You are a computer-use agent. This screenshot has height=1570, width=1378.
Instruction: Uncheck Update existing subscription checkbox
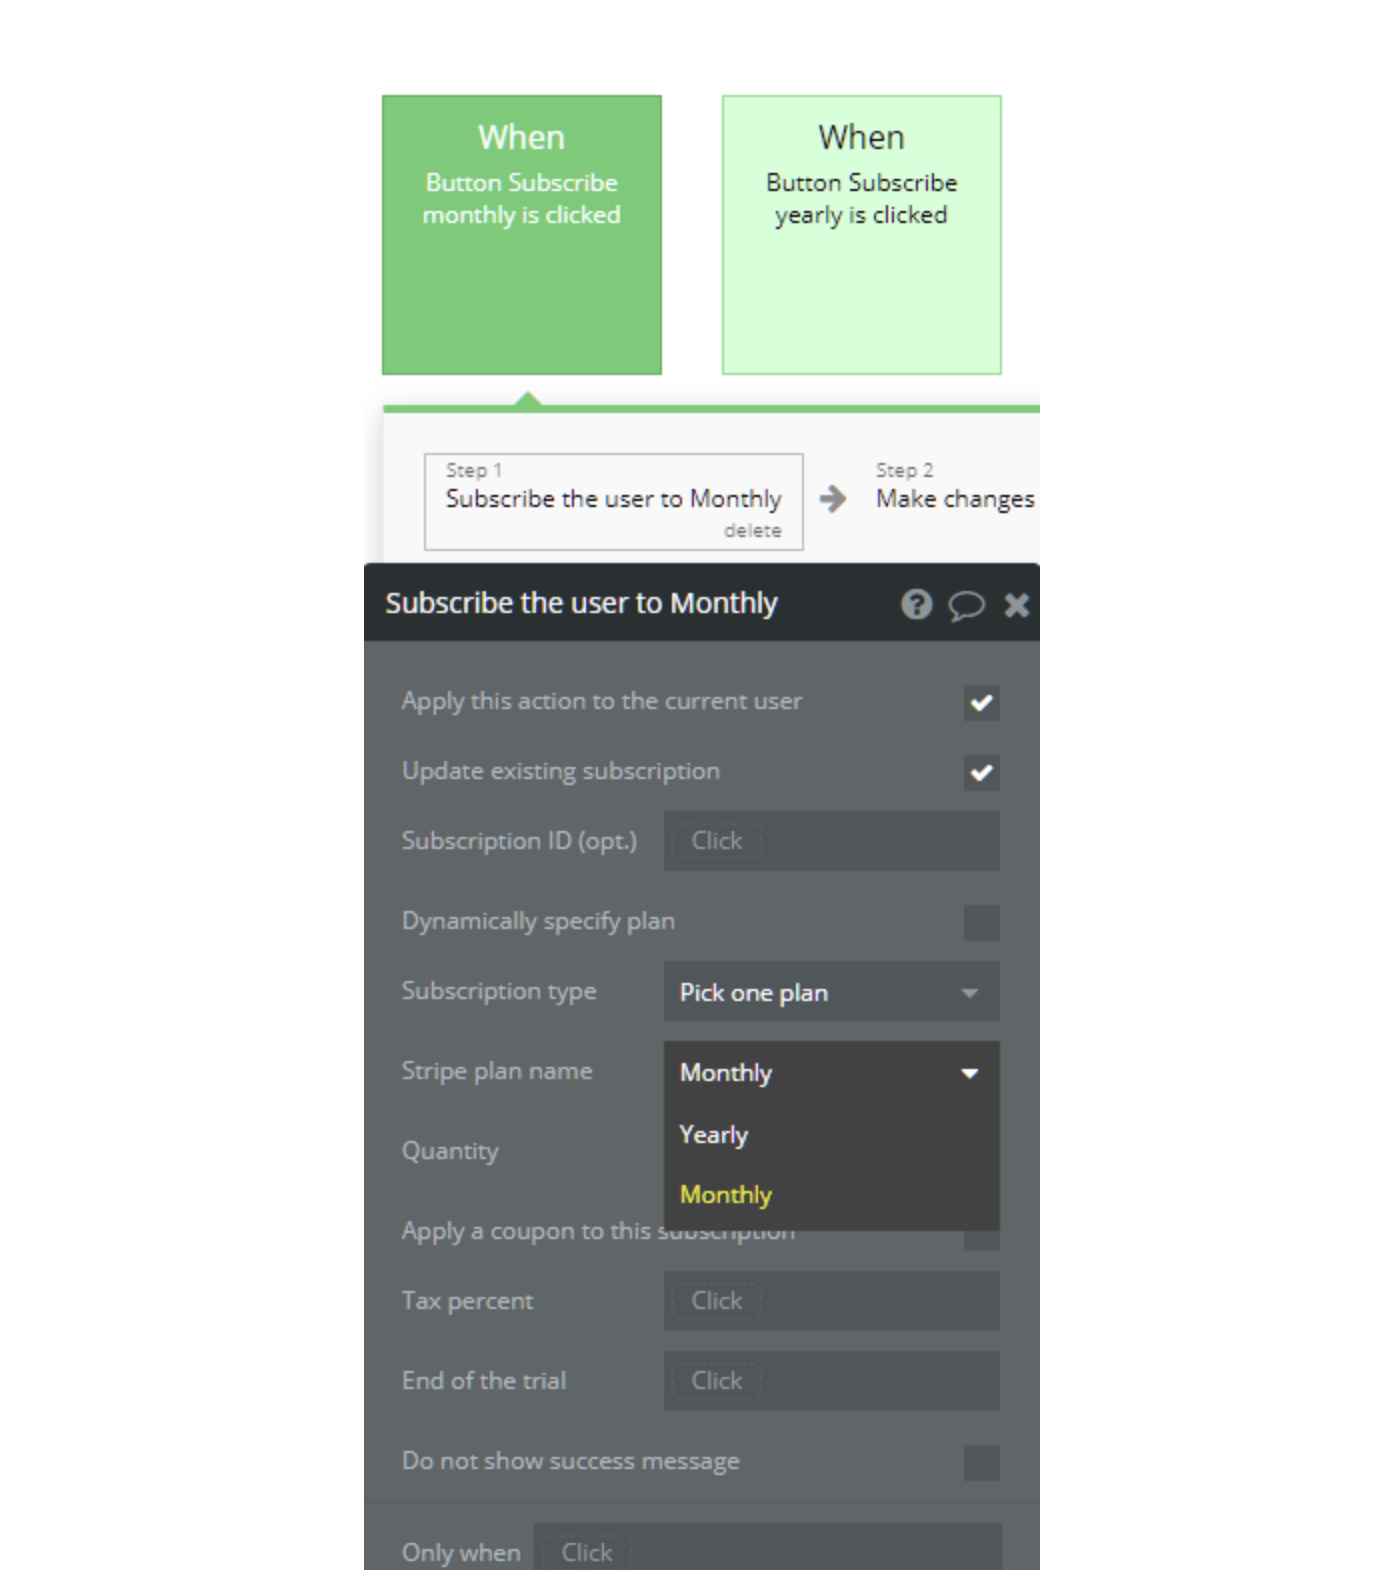[981, 772]
